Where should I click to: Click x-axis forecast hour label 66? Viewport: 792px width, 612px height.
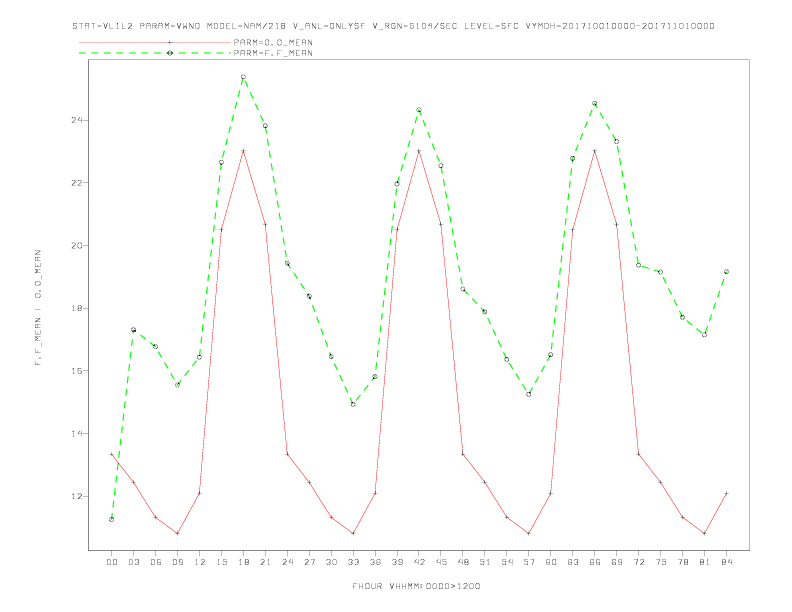(595, 562)
